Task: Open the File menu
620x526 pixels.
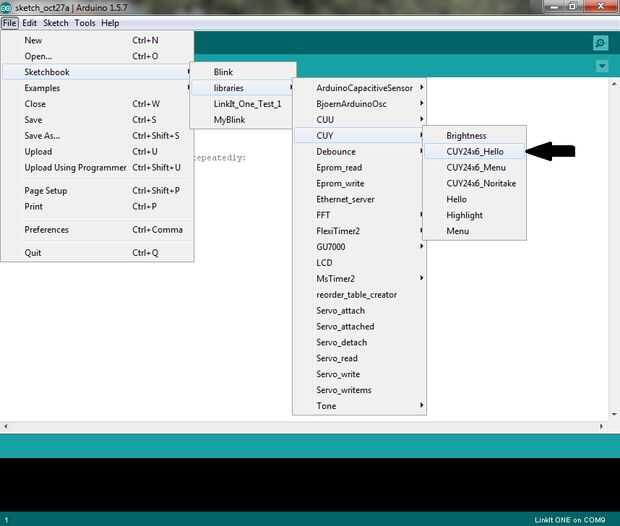Action: [9, 23]
